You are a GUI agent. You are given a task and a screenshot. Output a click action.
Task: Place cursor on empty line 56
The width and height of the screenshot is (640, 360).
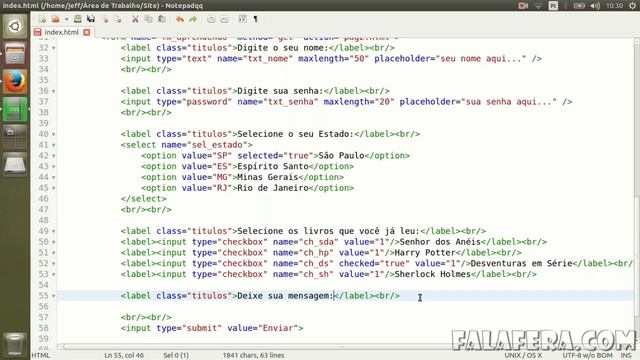pyautogui.click(x=345, y=306)
